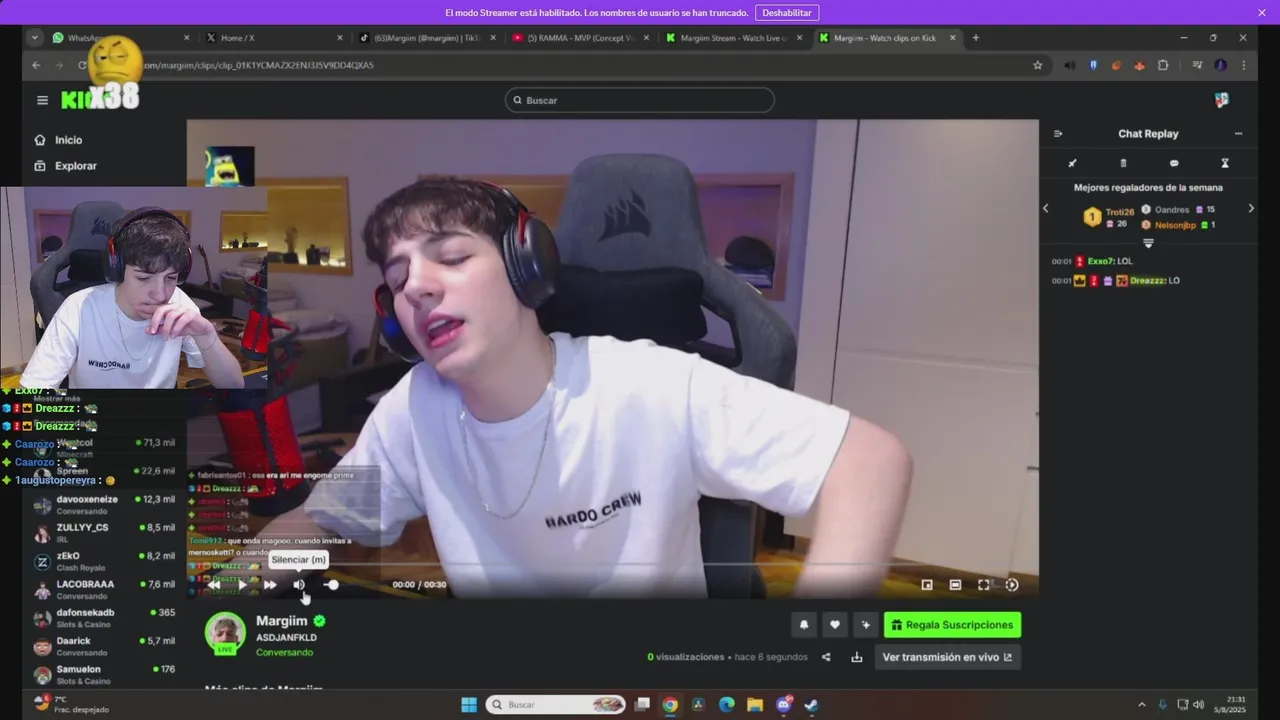The height and width of the screenshot is (720, 1280).
Task: Mute the clip with the volume icon
Action: pos(299,585)
